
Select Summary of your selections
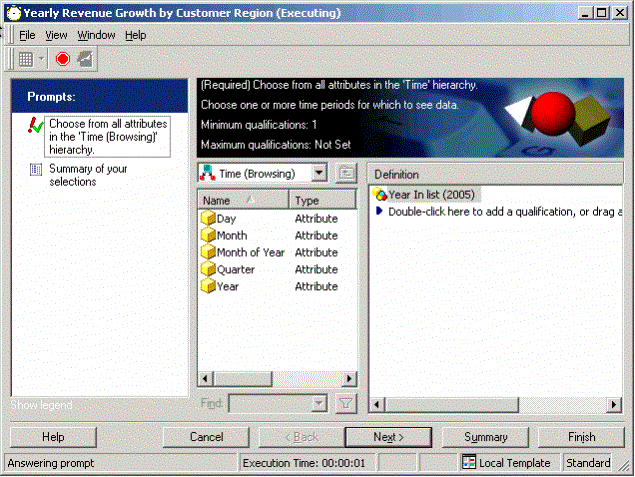pos(88,175)
